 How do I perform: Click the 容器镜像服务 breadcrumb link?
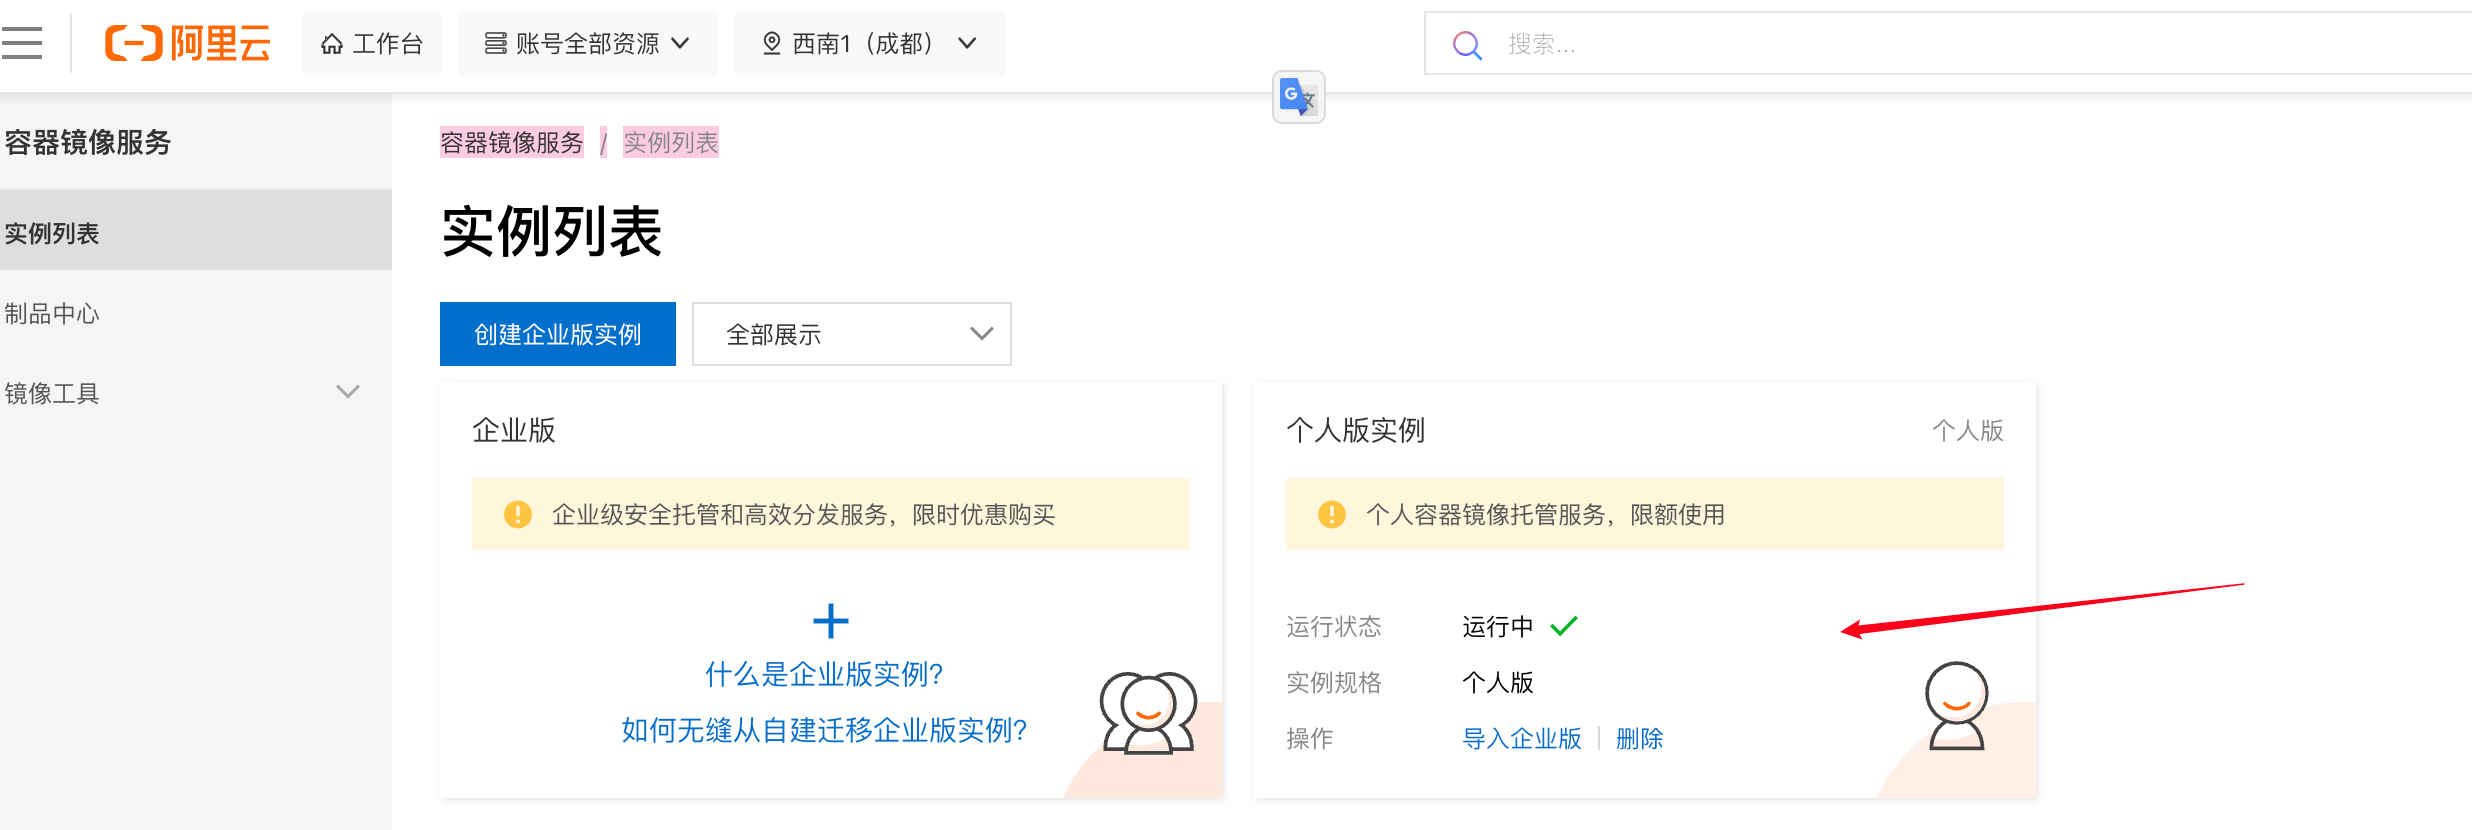pyautogui.click(x=512, y=143)
